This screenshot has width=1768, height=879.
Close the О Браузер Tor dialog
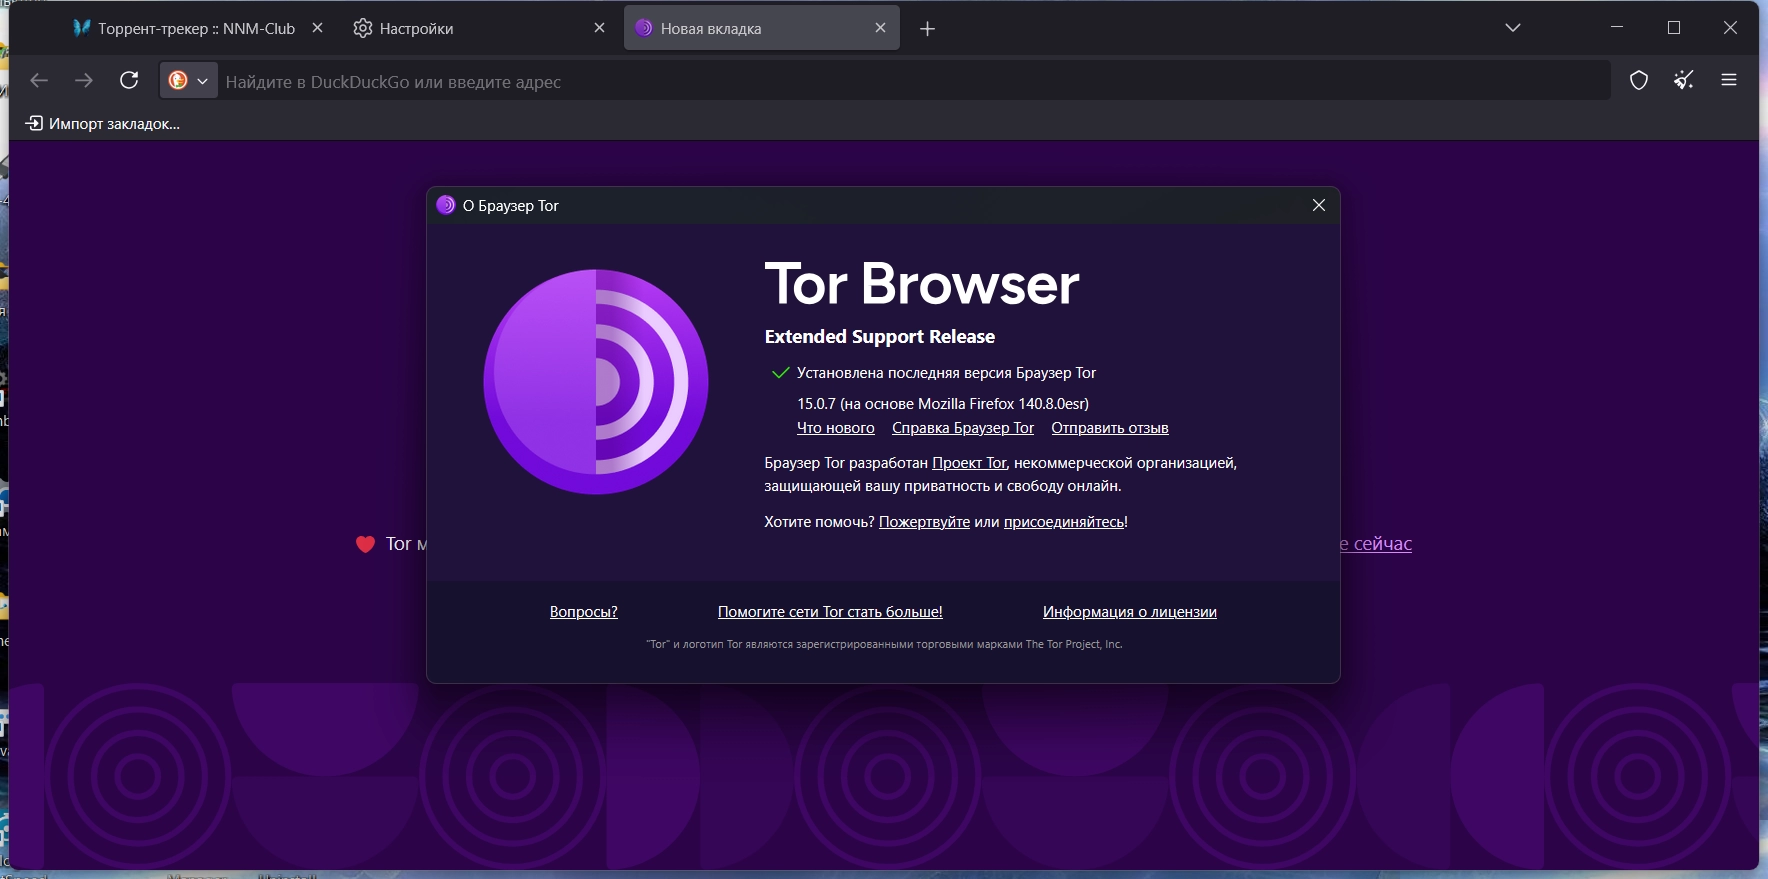point(1319,205)
